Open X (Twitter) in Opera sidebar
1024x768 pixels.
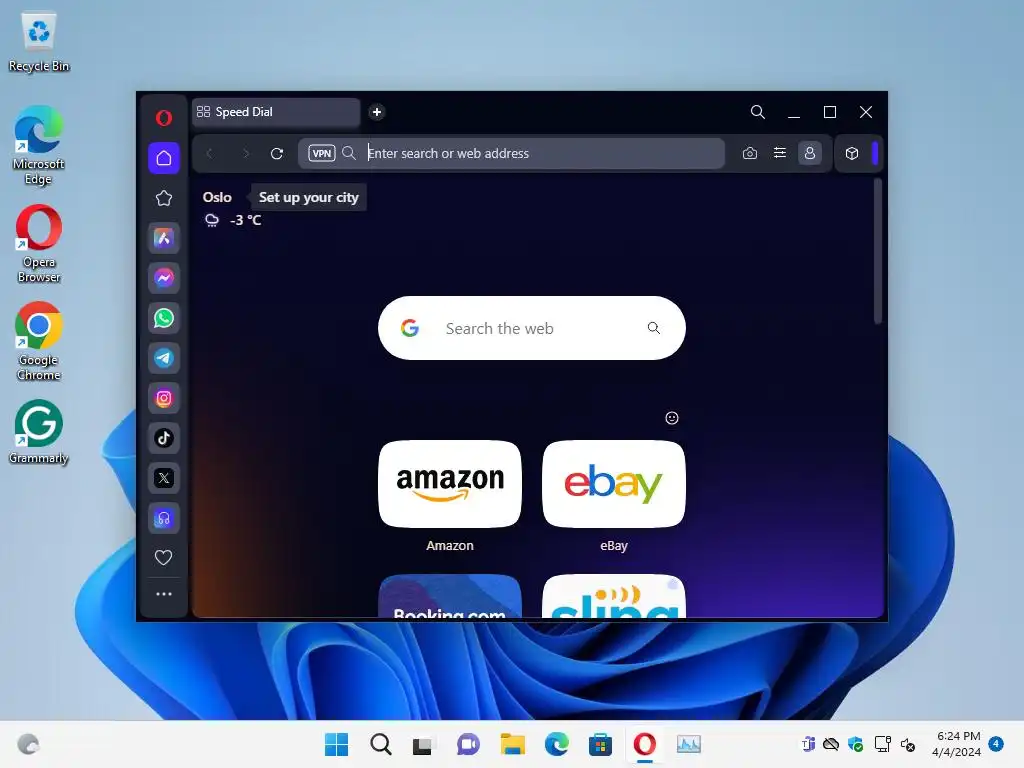coord(164,478)
